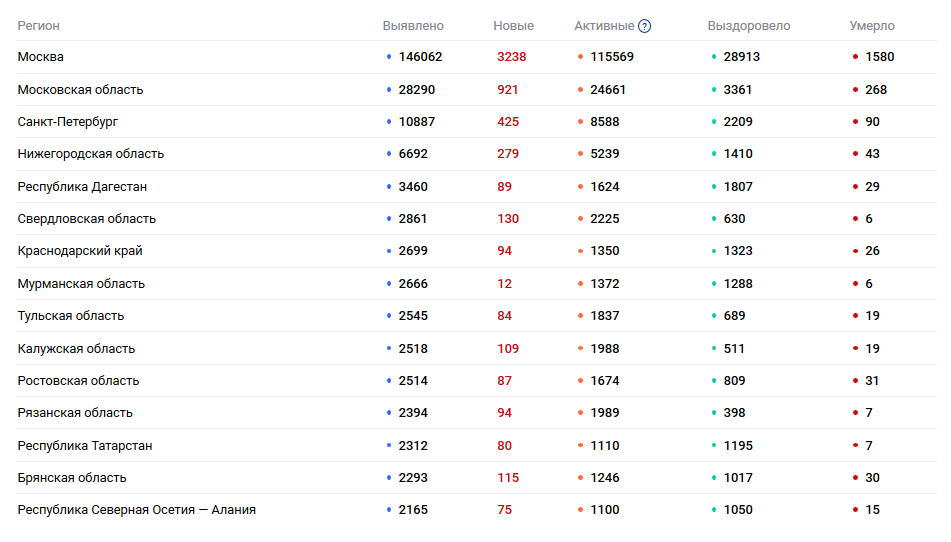Click Moscow's total detected value 146062

point(420,57)
